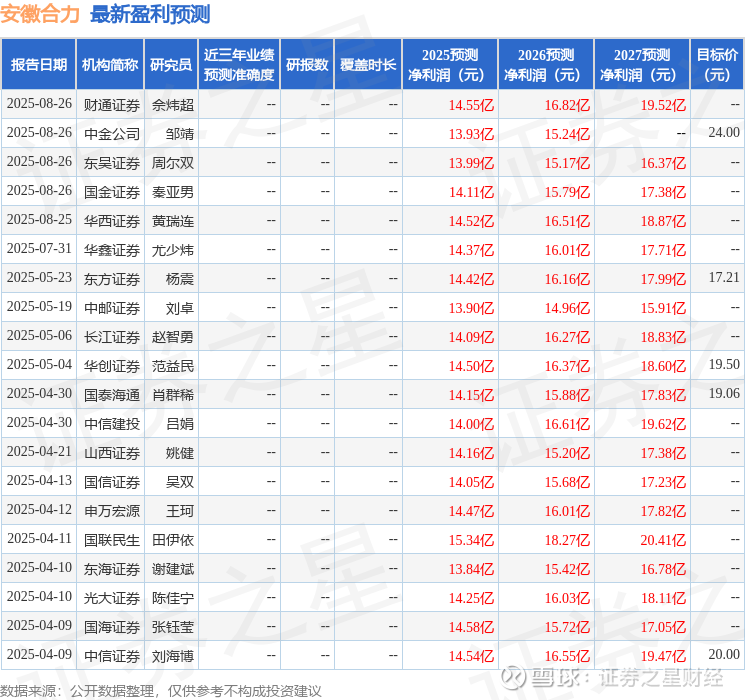Click analyst name 田伊依

173,540
